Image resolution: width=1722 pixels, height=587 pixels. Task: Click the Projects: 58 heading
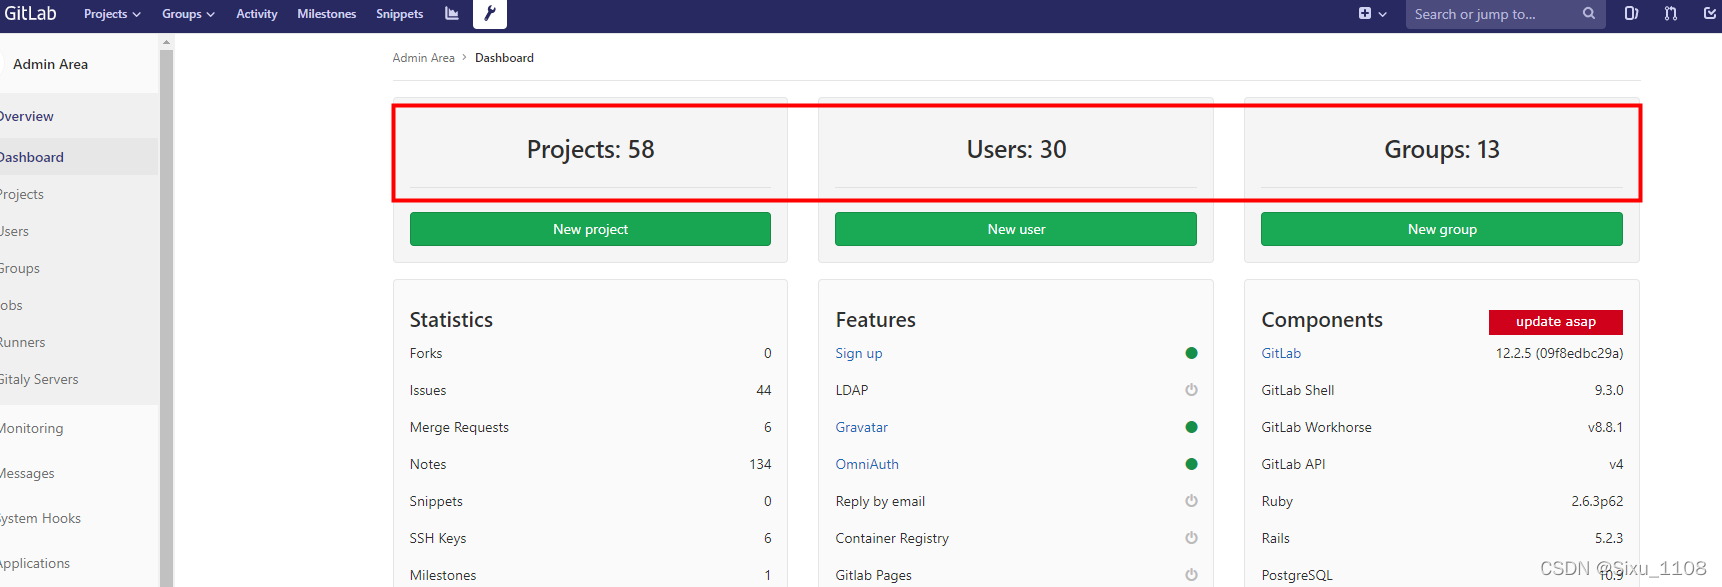pos(590,149)
